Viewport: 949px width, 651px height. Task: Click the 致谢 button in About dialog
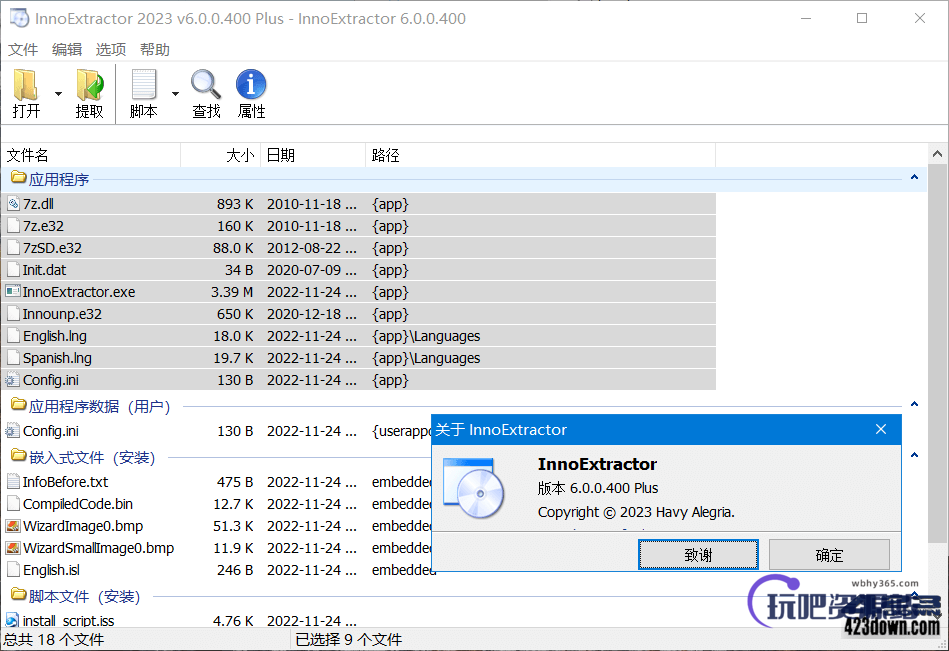(x=698, y=555)
